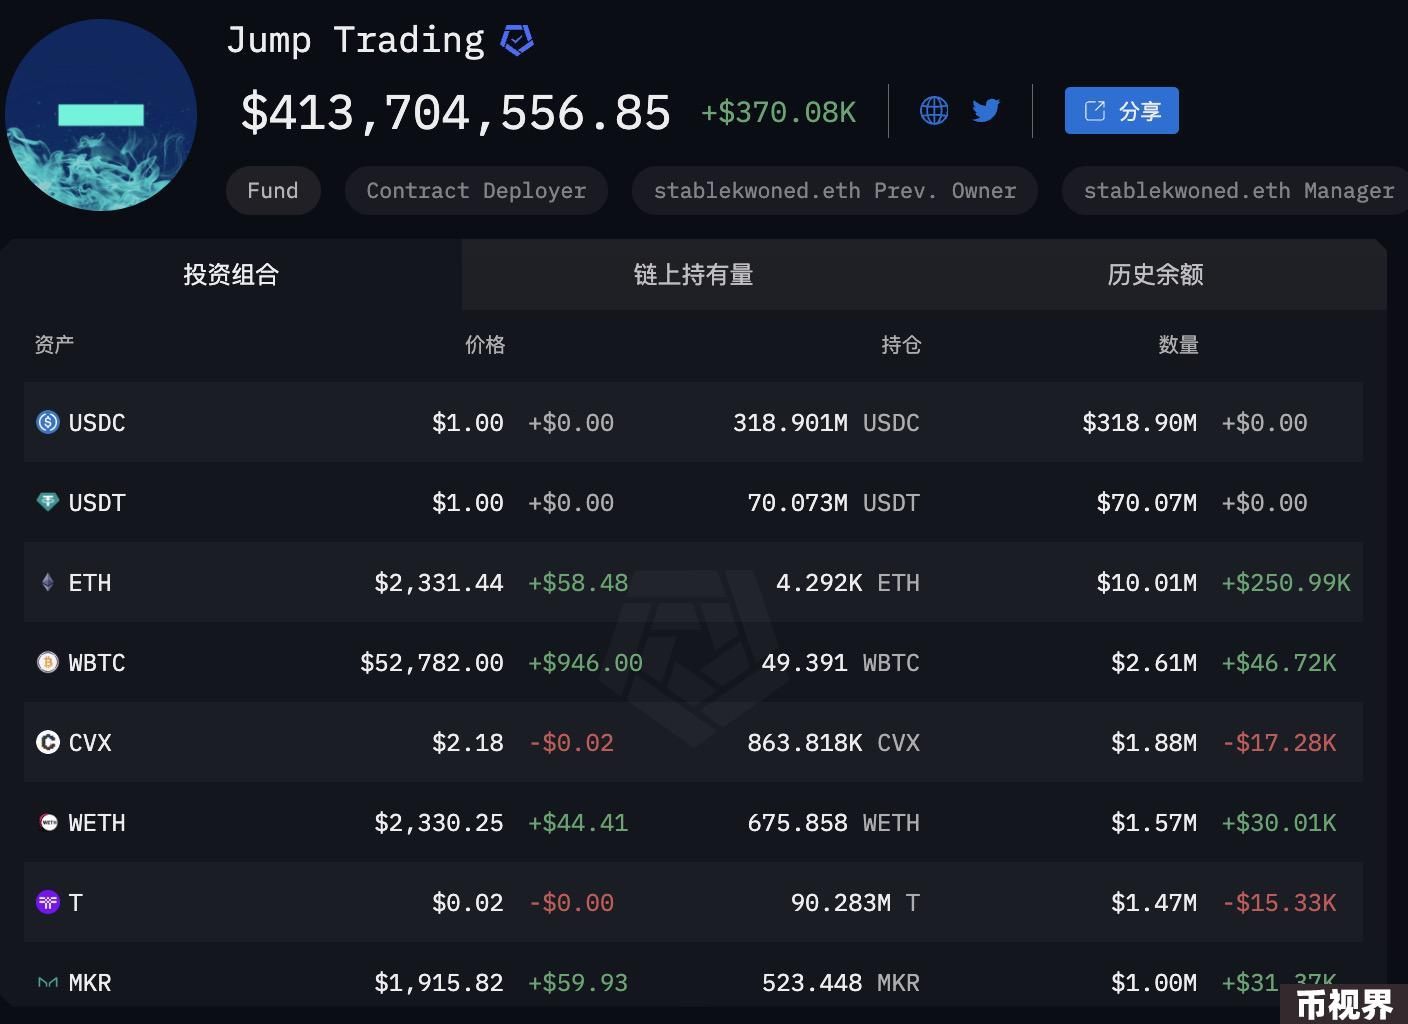Viewport: 1408px width, 1024px height.
Task: Click the USDT asset name
Action: coord(97,503)
